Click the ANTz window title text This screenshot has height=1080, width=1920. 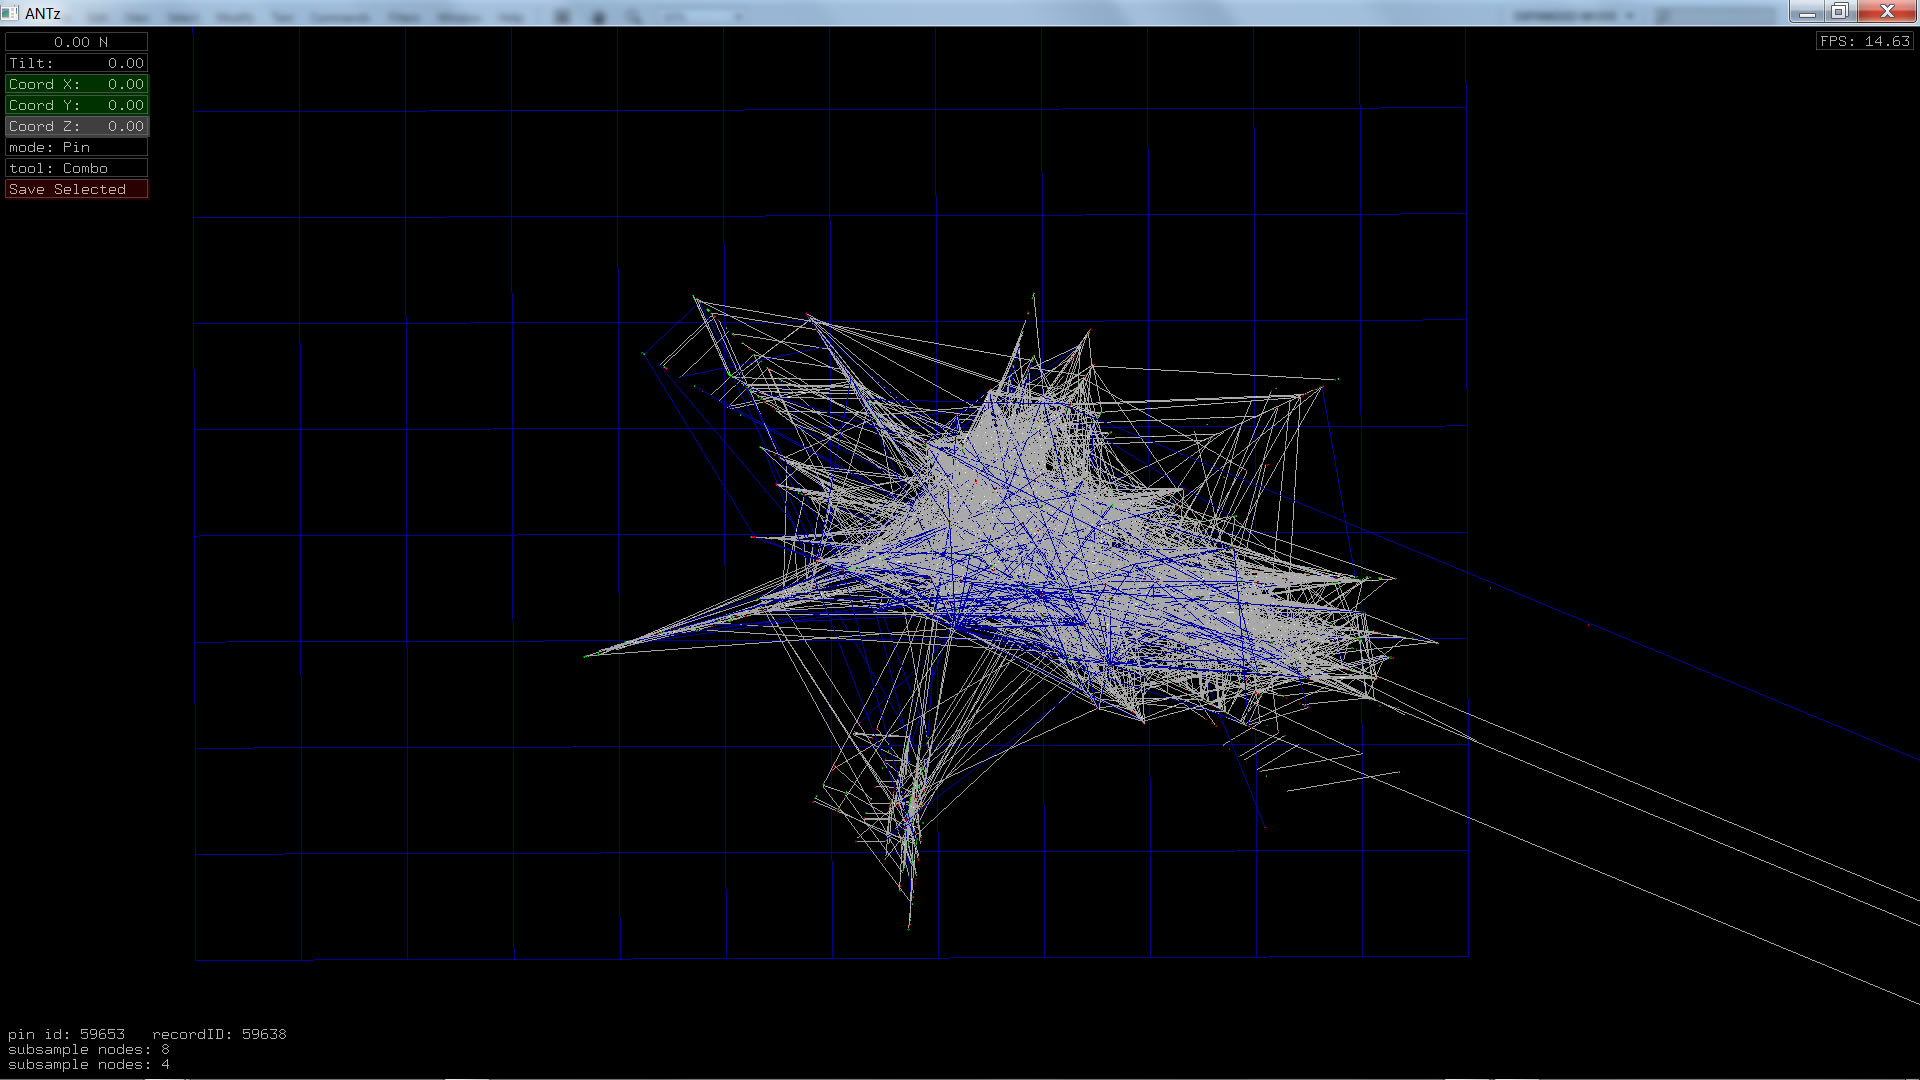click(x=43, y=13)
